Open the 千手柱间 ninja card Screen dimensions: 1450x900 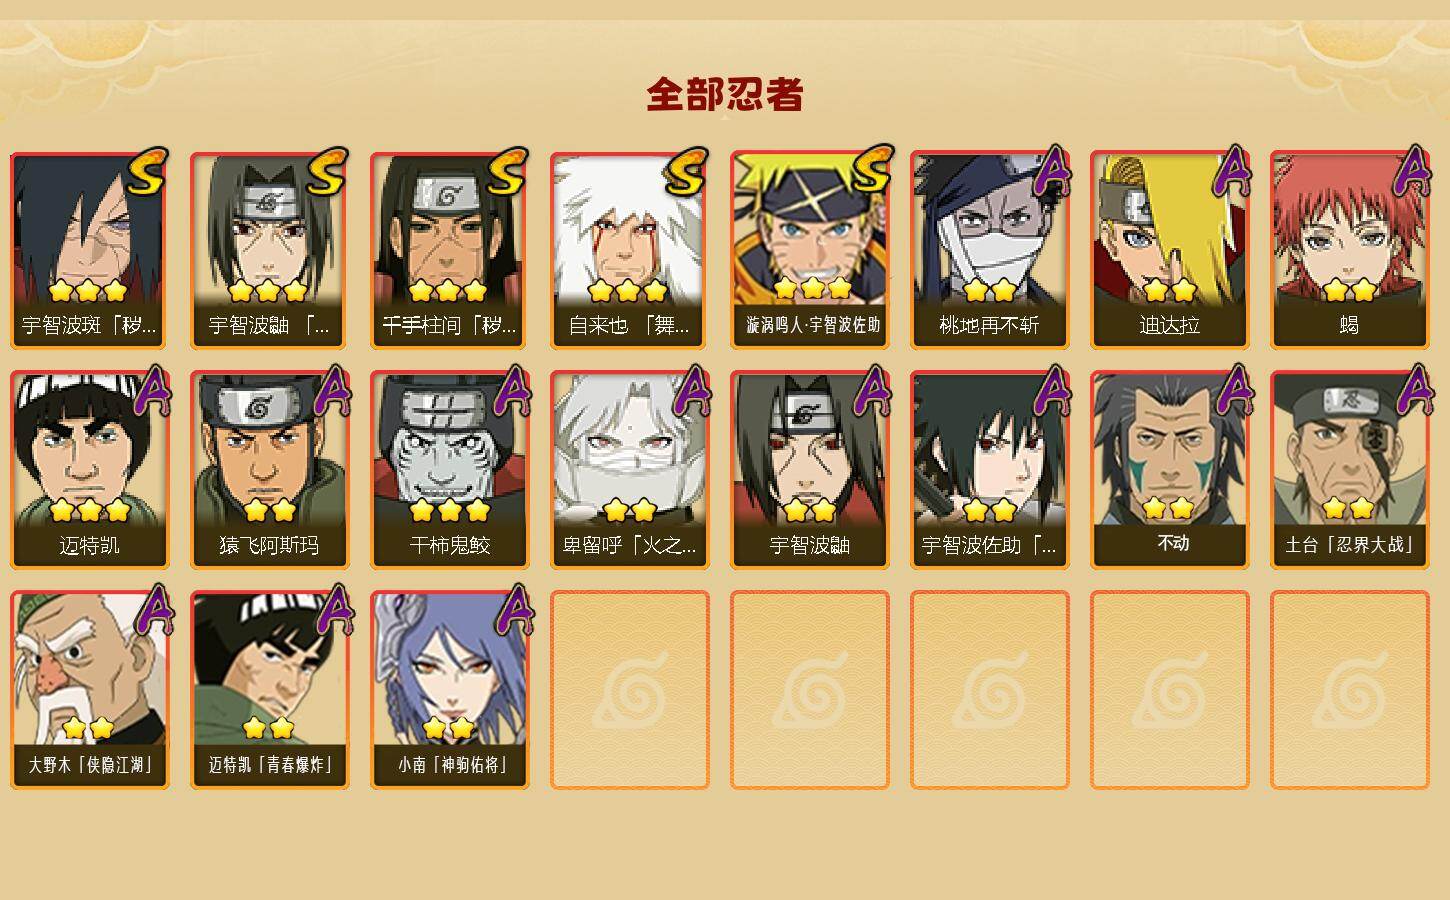pyautogui.click(x=449, y=250)
